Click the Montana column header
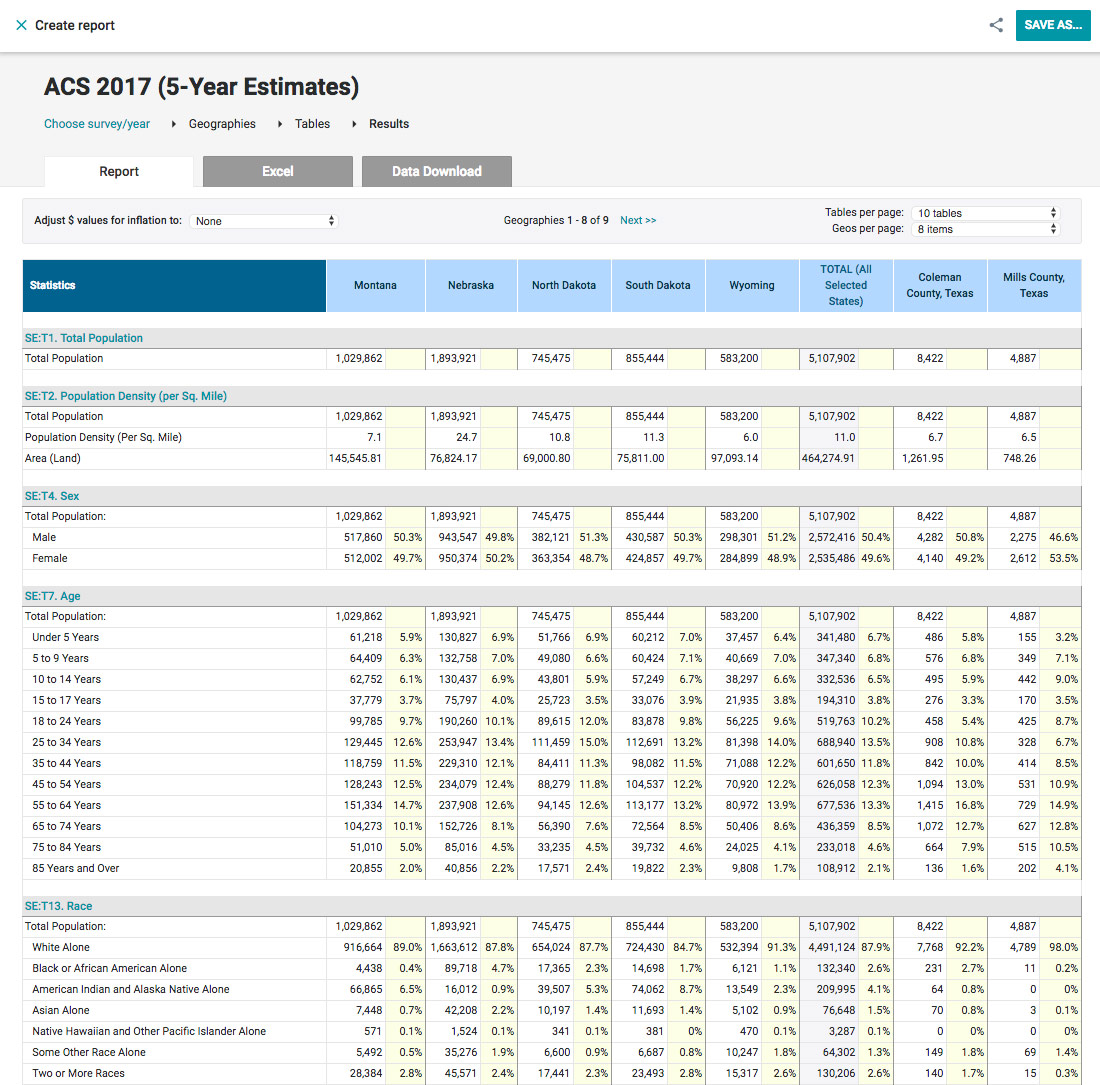This screenshot has height=1085, width=1100. coord(375,285)
